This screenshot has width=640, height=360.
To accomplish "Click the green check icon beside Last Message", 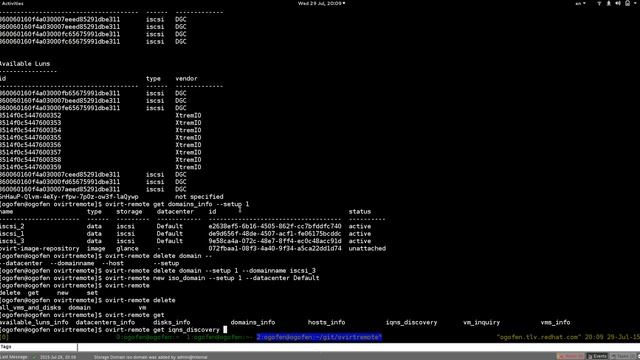I will pyautogui.click(x=34, y=357).
